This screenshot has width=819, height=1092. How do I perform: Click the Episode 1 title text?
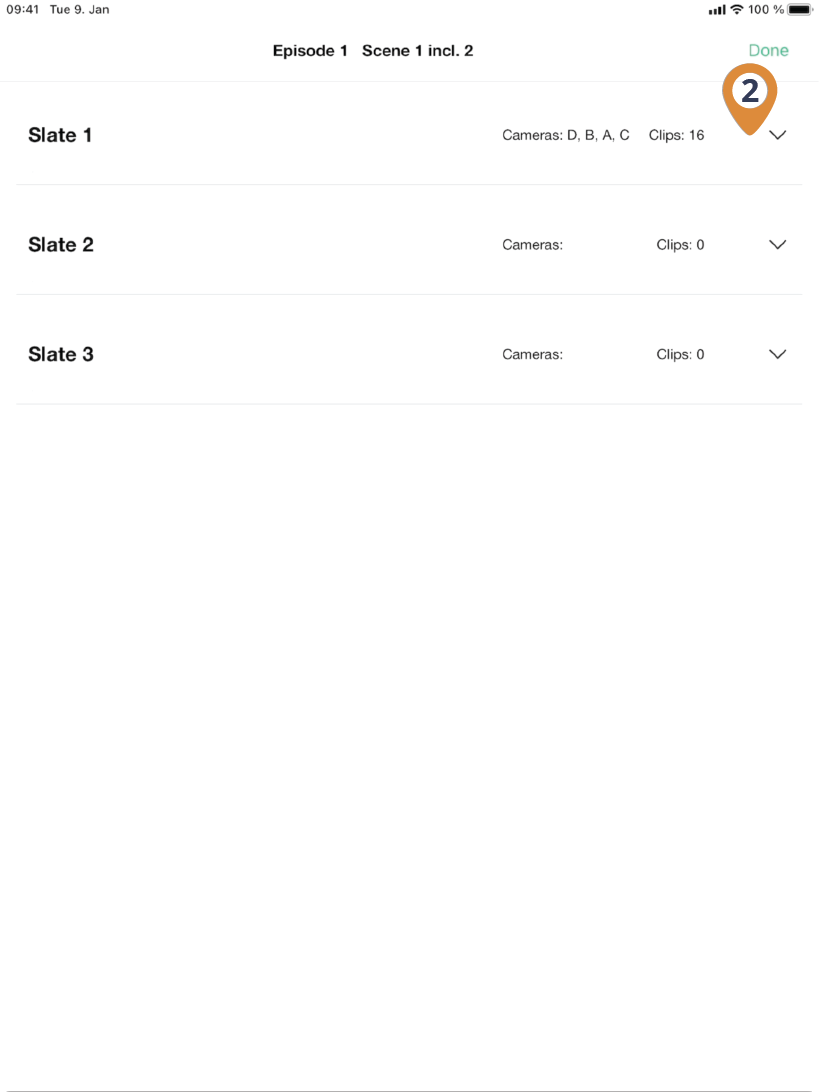[x=310, y=51]
